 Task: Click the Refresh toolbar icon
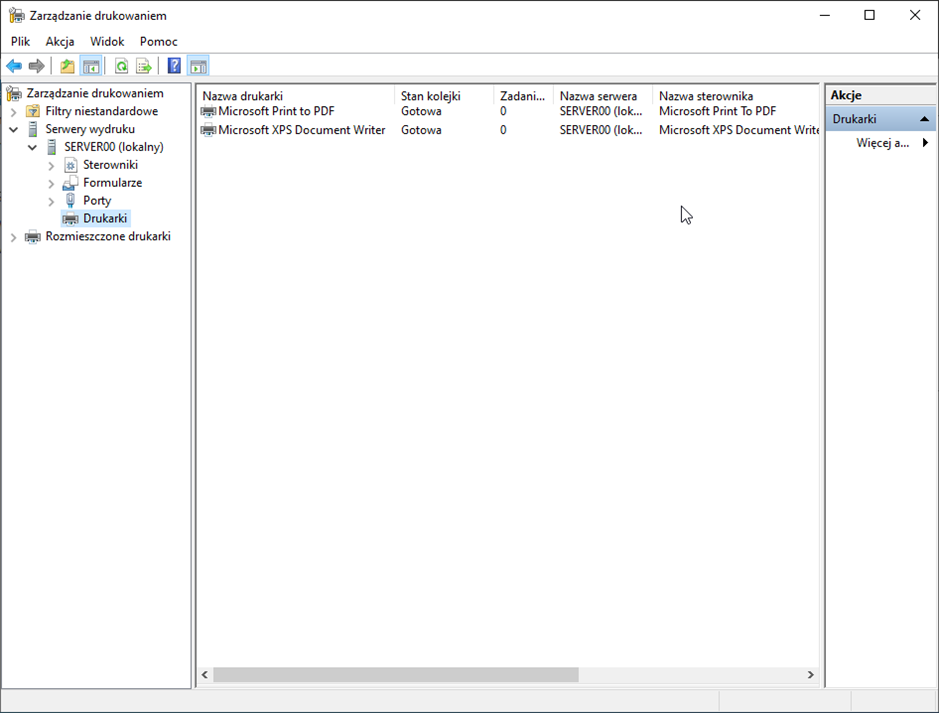coord(121,66)
